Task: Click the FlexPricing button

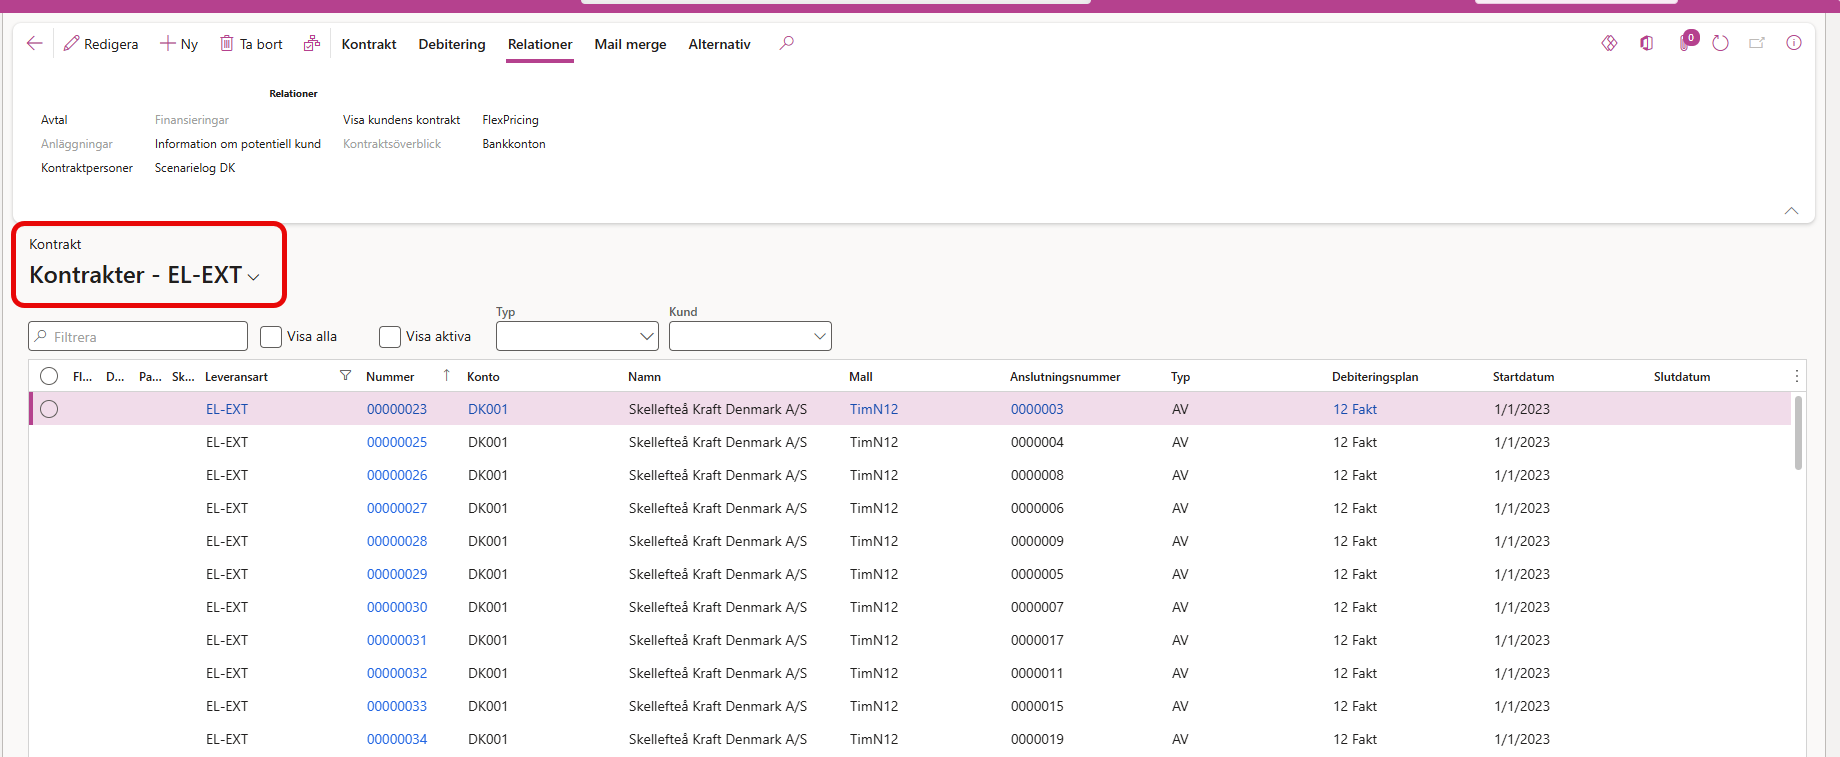Action: click(510, 120)
